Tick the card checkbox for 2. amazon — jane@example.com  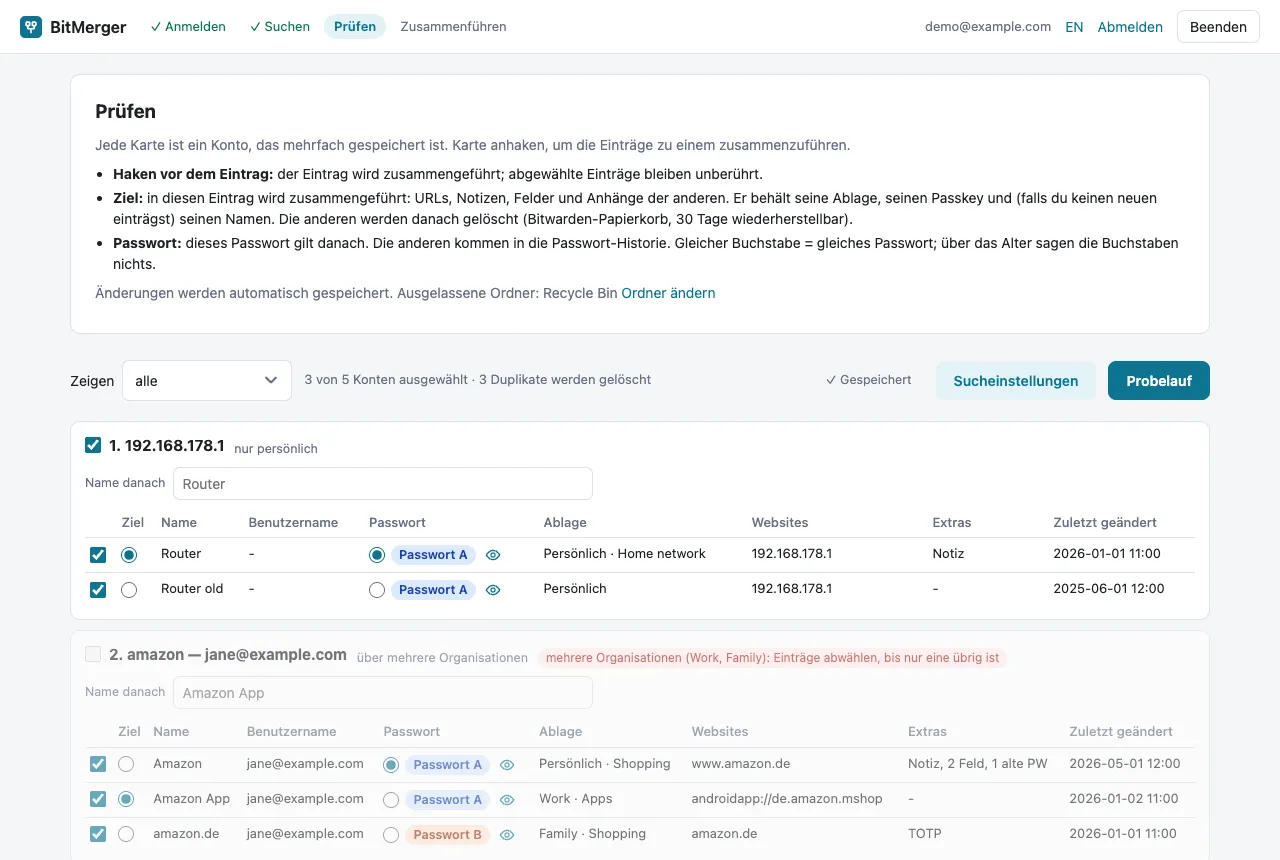tap(93, 655)
